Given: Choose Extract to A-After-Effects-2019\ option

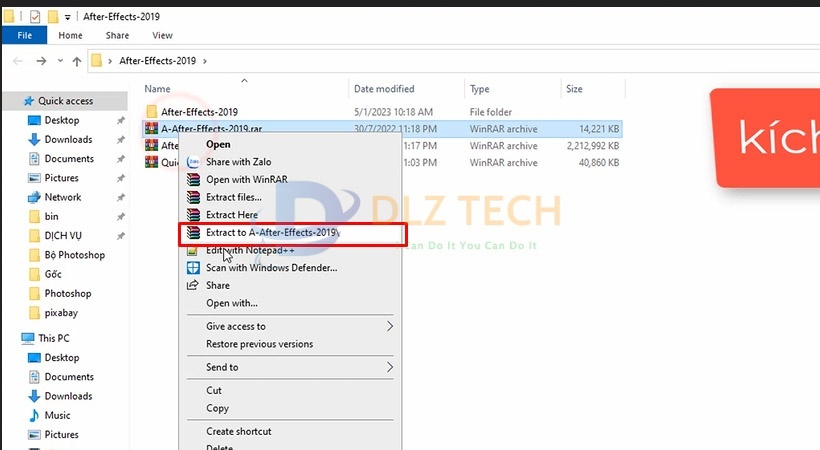Looking at the screenshot, I should 272,233.
